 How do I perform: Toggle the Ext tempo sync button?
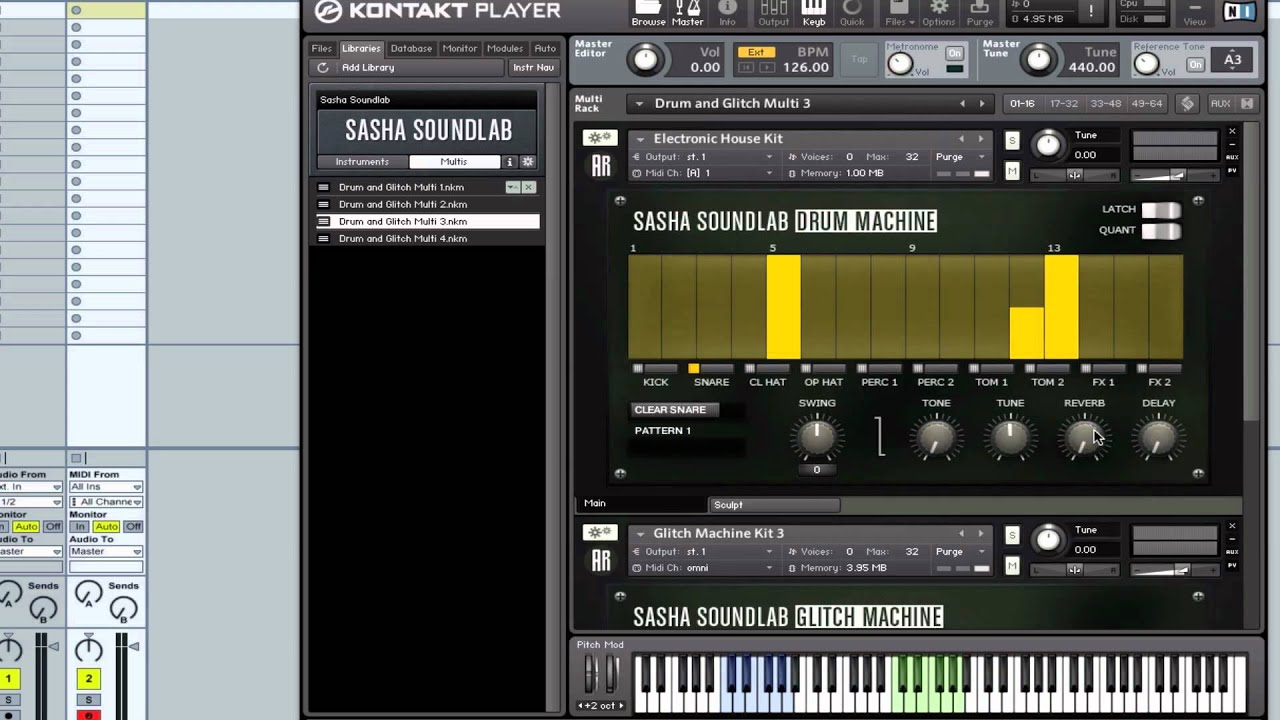755,52
